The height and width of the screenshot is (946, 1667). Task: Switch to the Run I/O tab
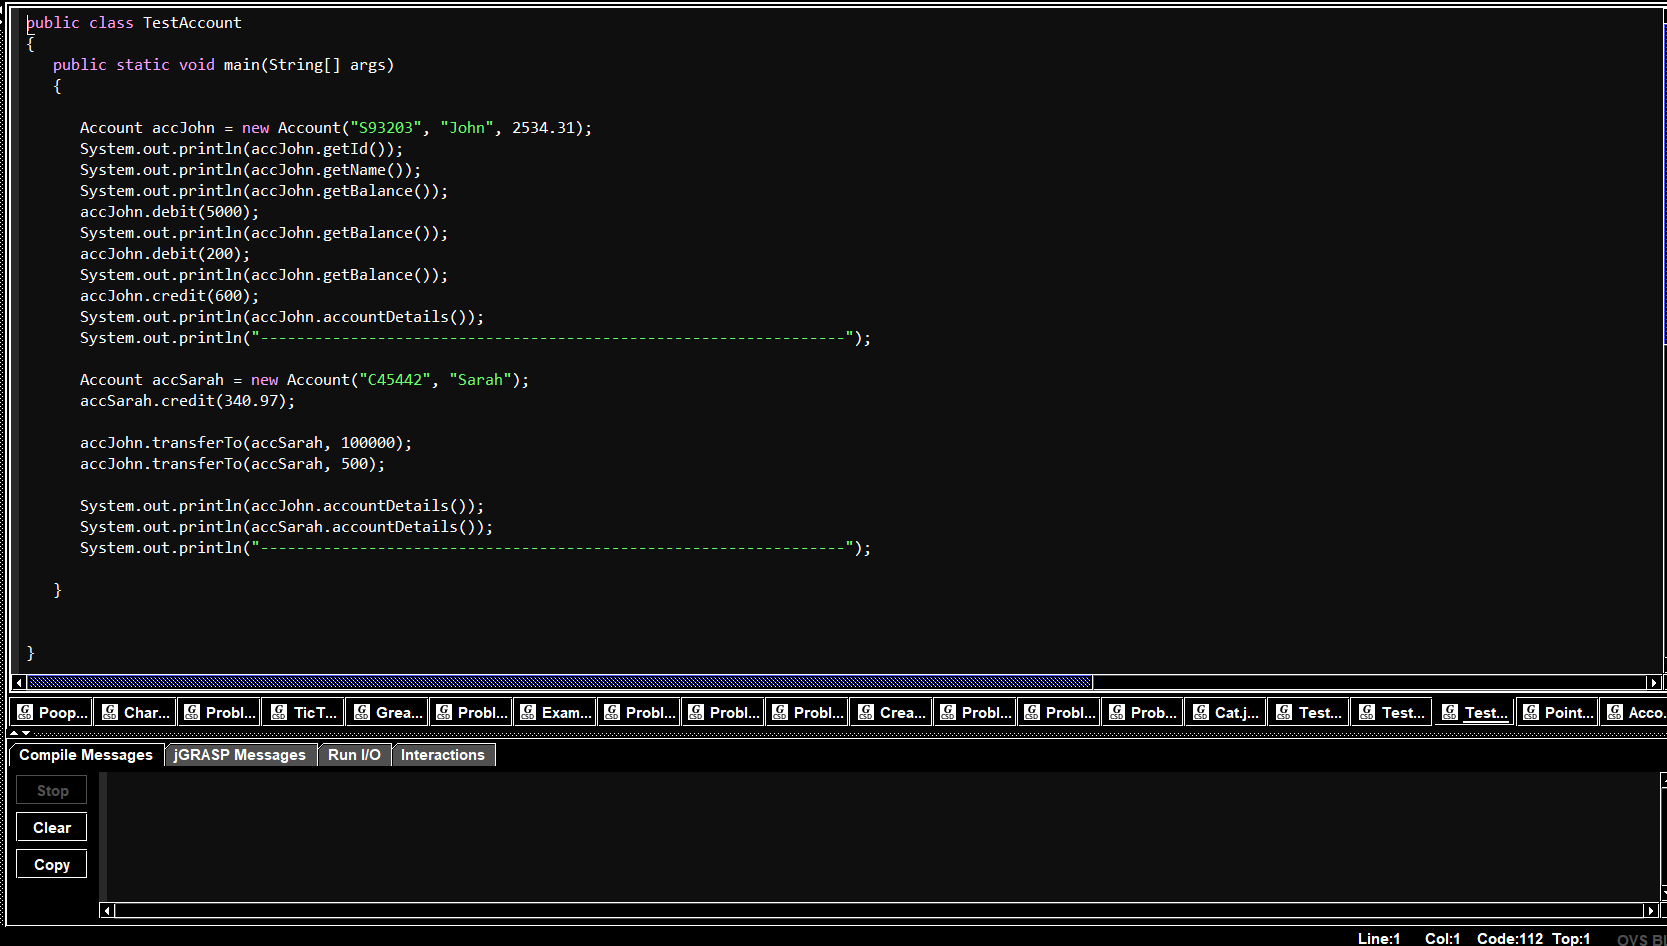(354, 754)
